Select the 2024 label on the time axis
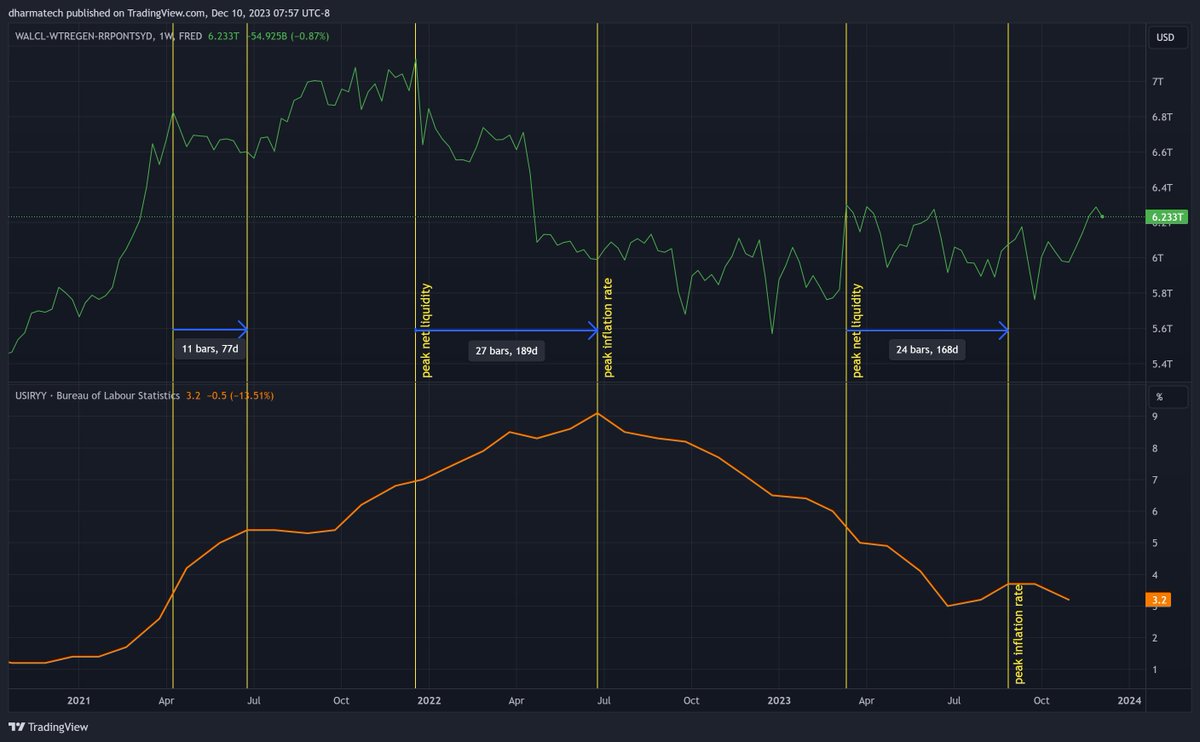This screenshot has height=742, width=1200. click(x=1131, y=701)
